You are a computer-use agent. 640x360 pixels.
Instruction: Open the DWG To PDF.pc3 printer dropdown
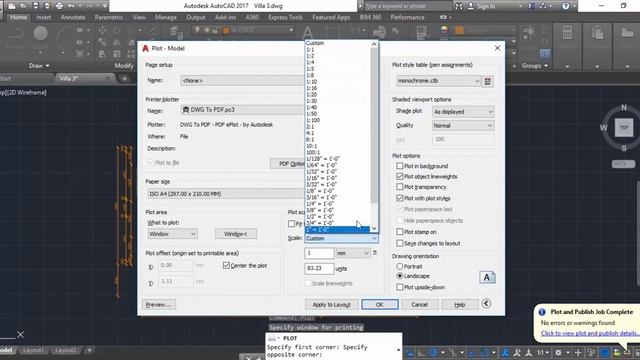[x=242, y=110]
